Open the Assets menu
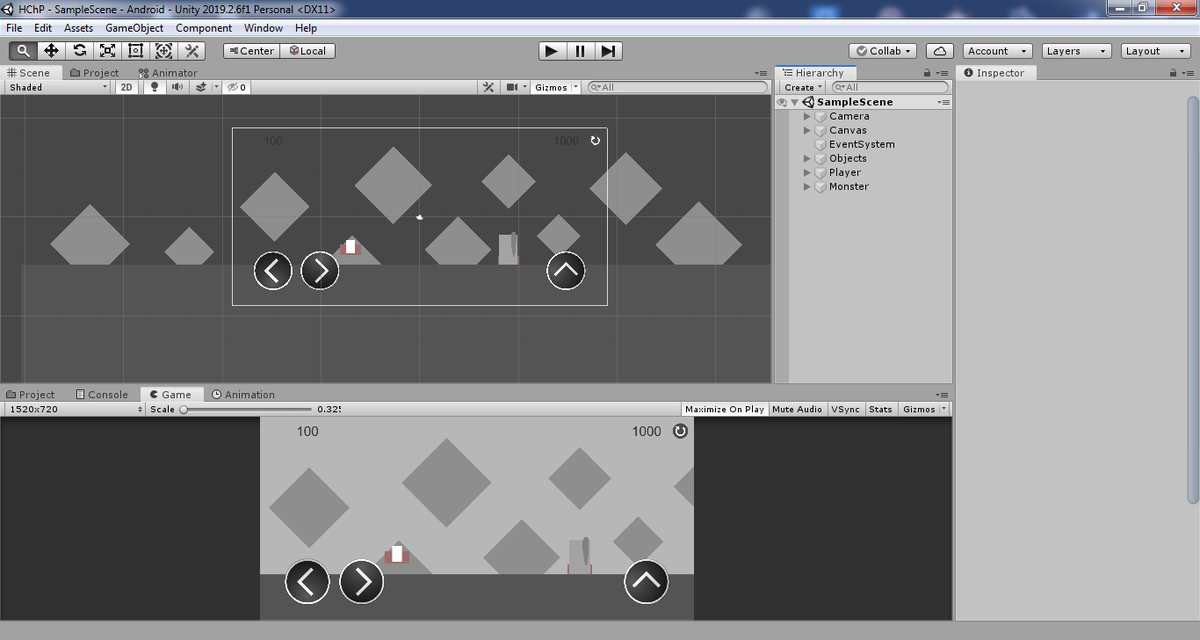 point(78,28)
